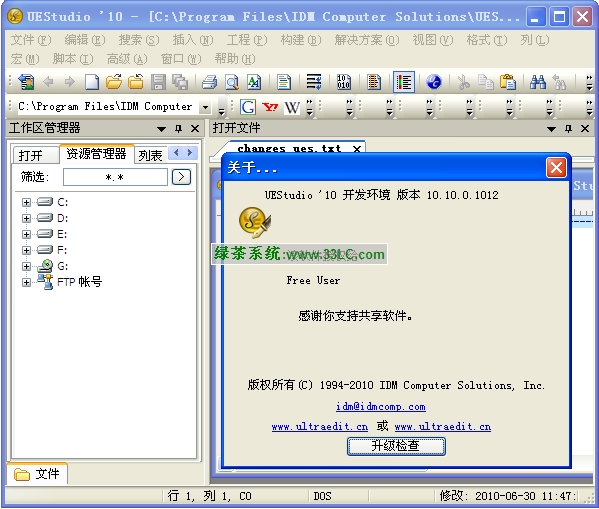Click the New File toolbar icon
This screenshot has width=599, height=509.
(92, 82)
